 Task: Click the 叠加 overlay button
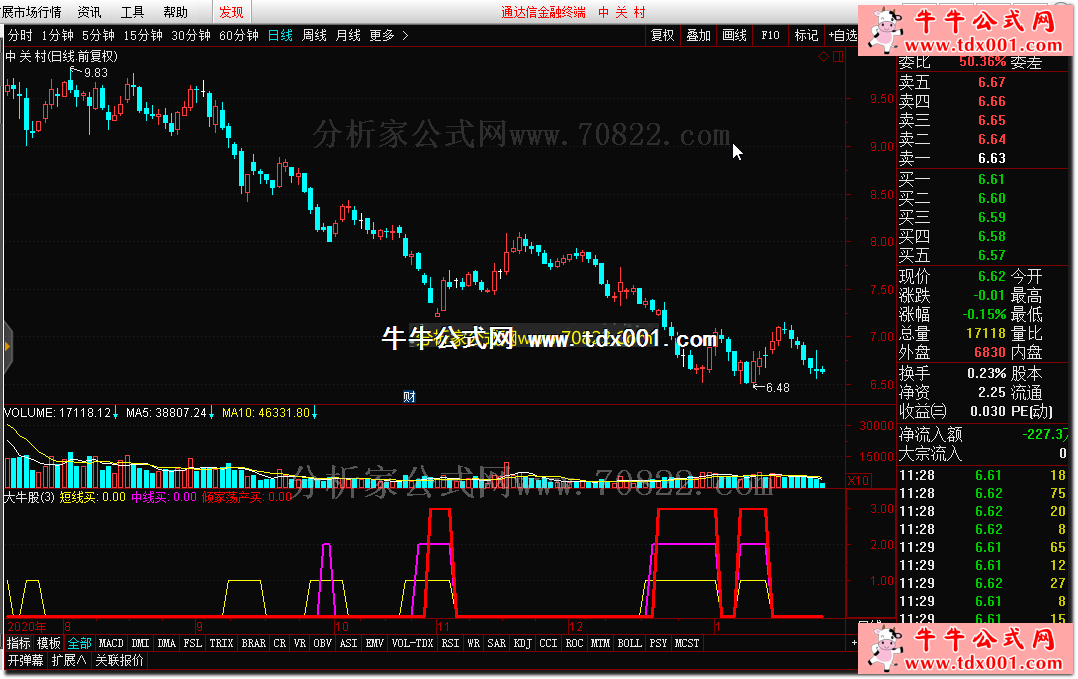click(698, 35)
